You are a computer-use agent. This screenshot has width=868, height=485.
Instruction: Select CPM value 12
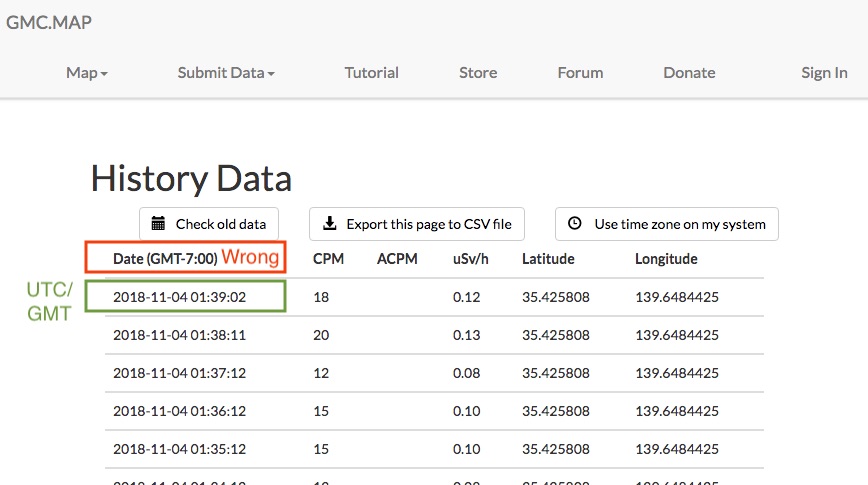click(321, 373)
